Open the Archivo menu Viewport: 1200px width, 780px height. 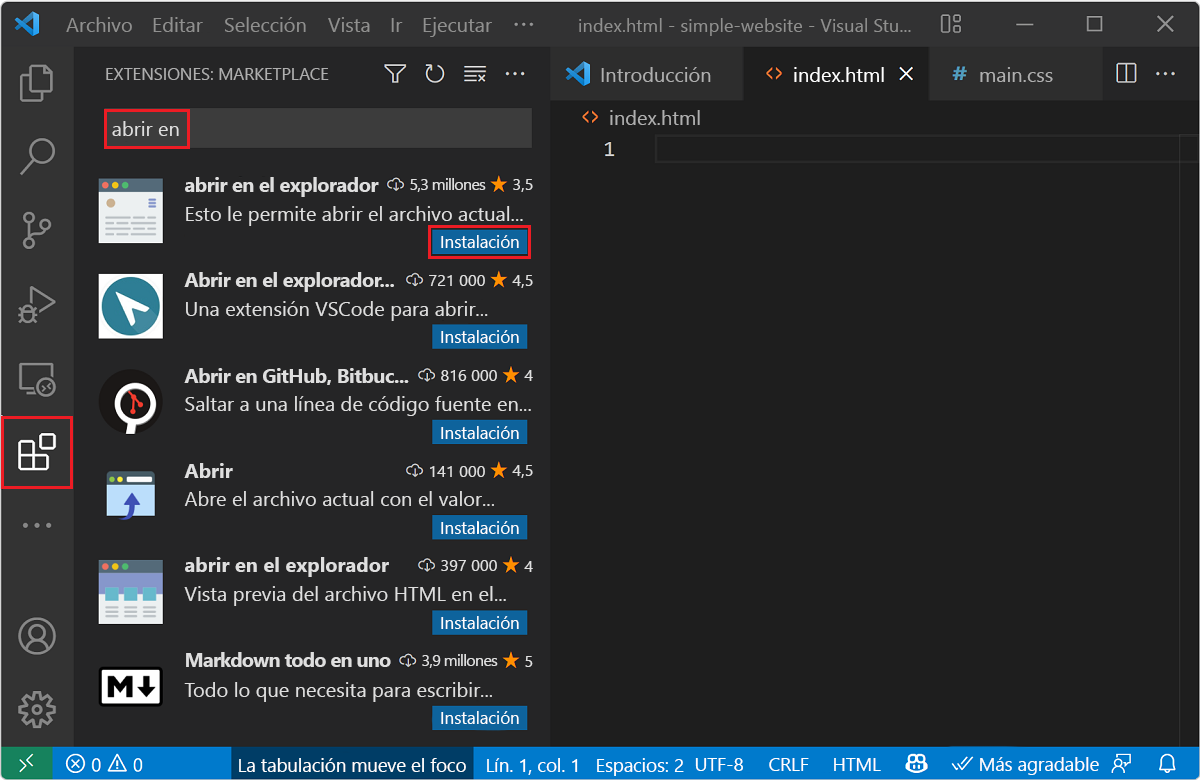coord(99,25)
